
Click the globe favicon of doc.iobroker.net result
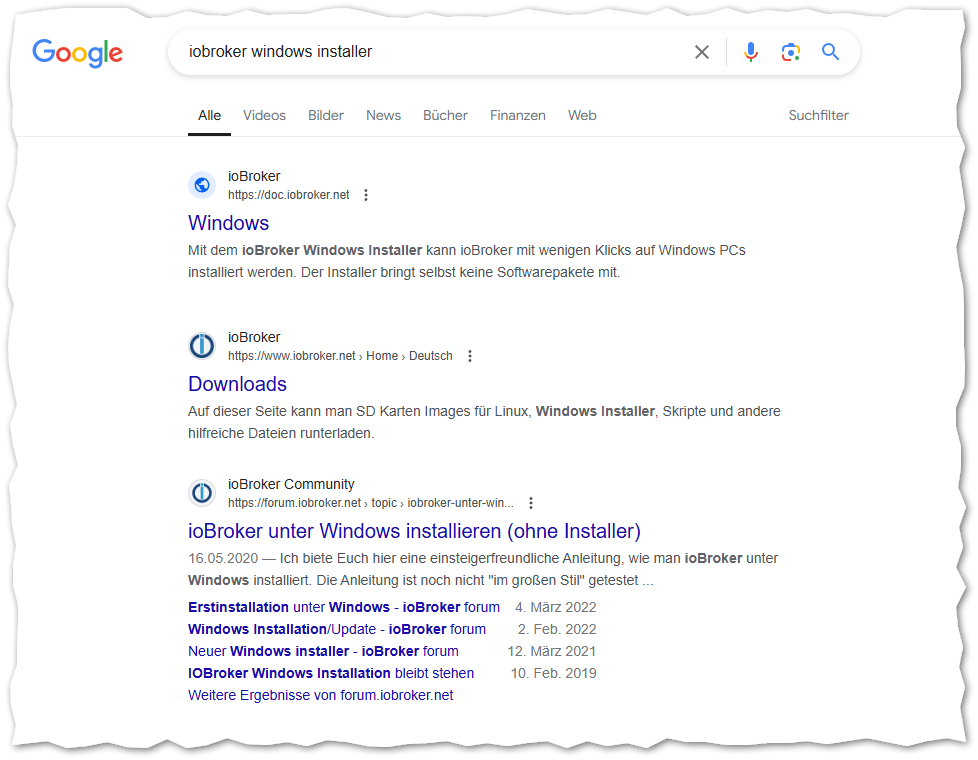point(202,185)
